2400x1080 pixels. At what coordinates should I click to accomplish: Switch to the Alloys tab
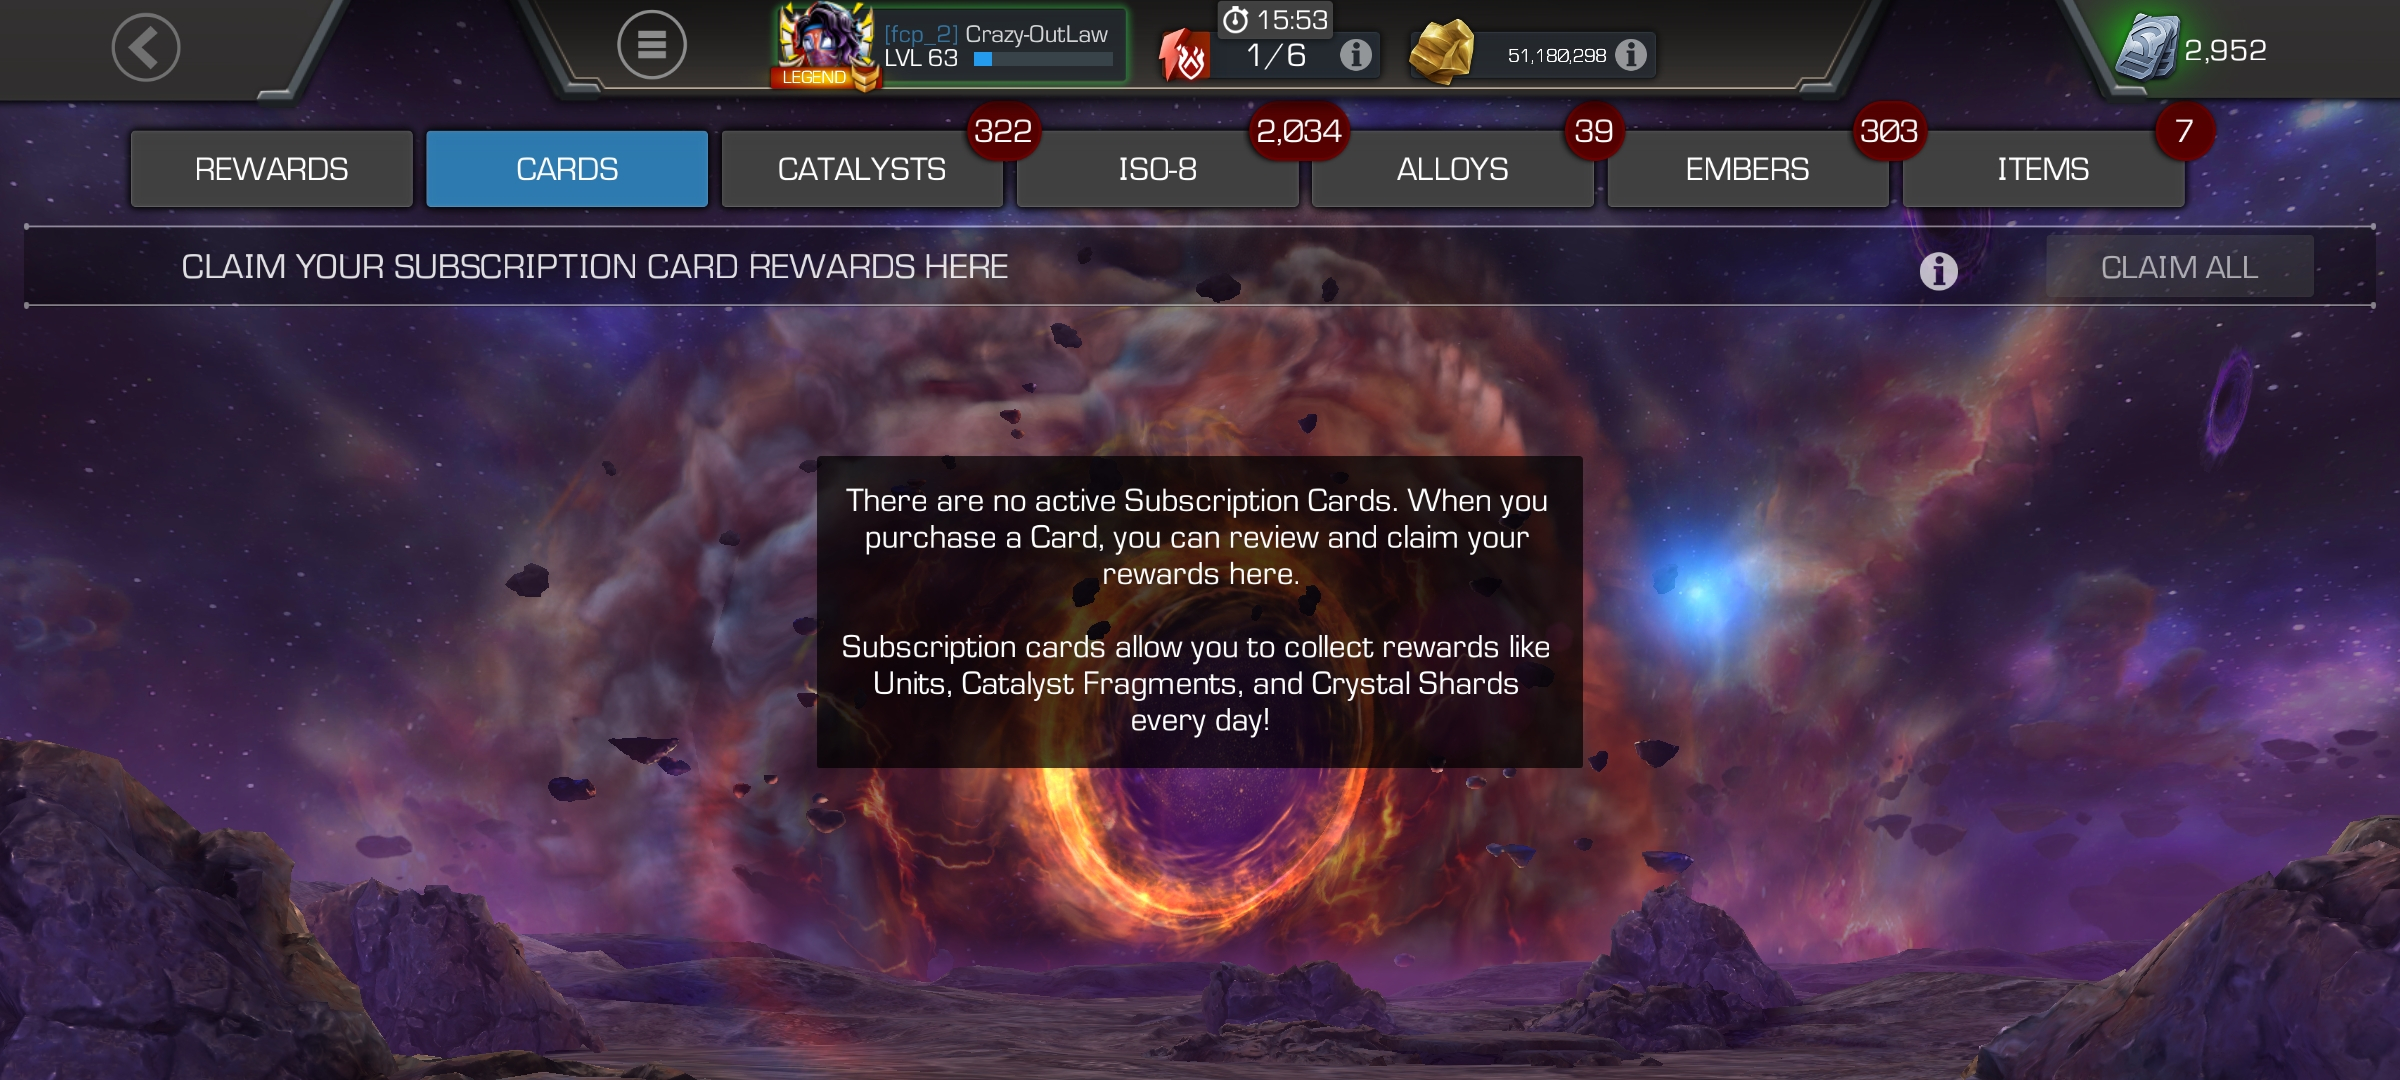coord(1453,169)
